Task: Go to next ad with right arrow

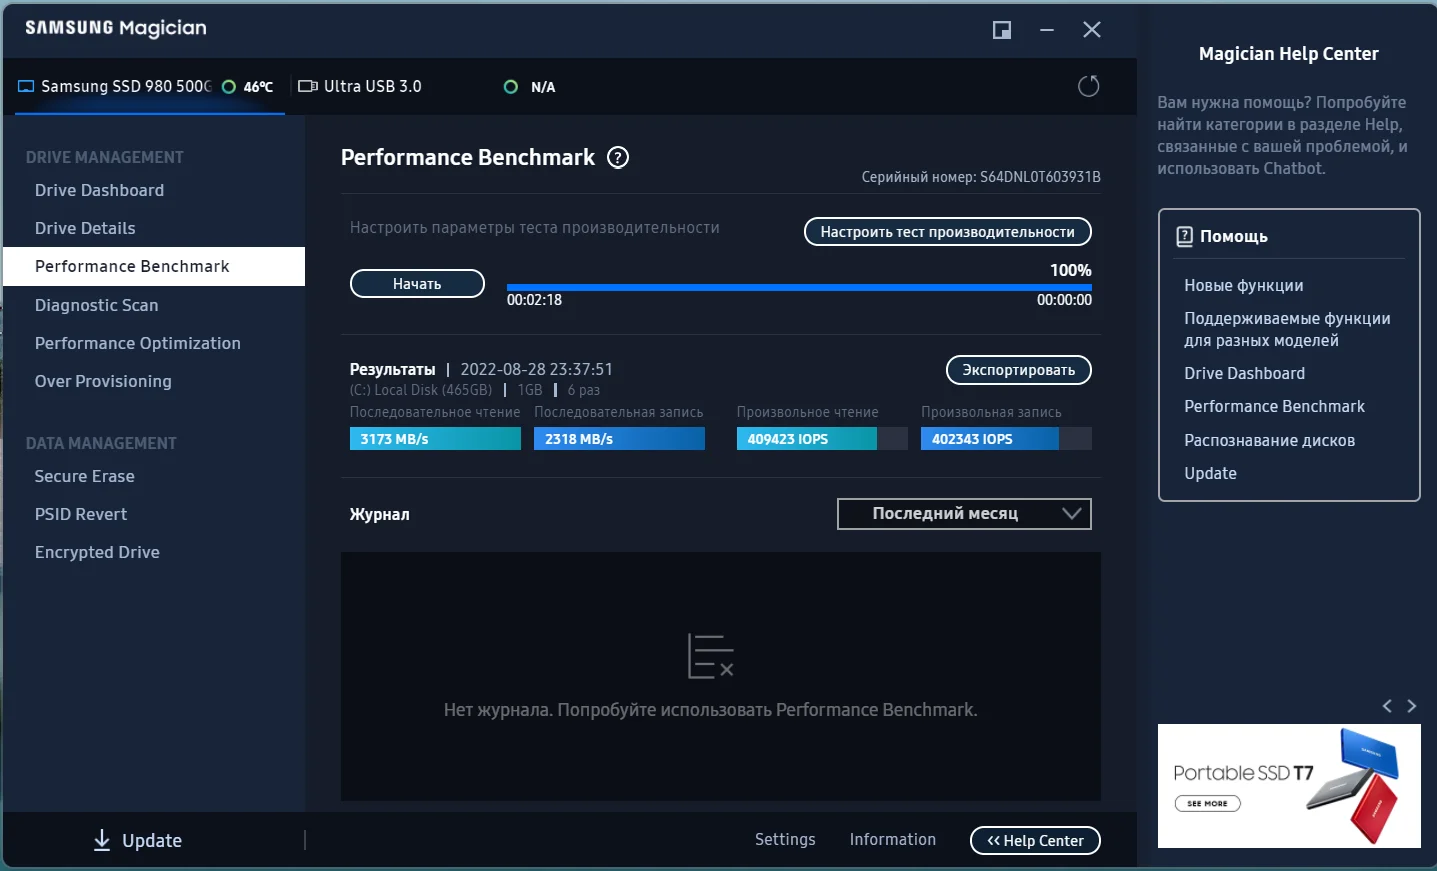Action: [x=1412, y=706]
